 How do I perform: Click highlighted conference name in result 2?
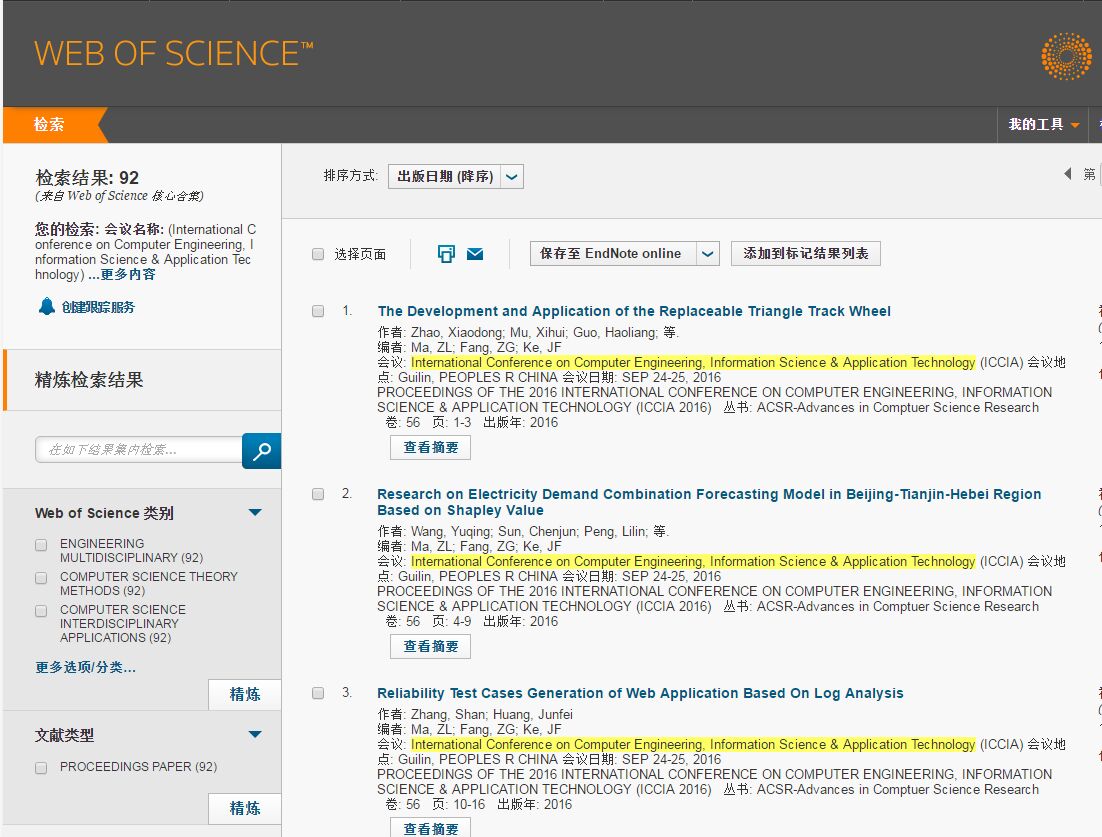tap(693, 562)
